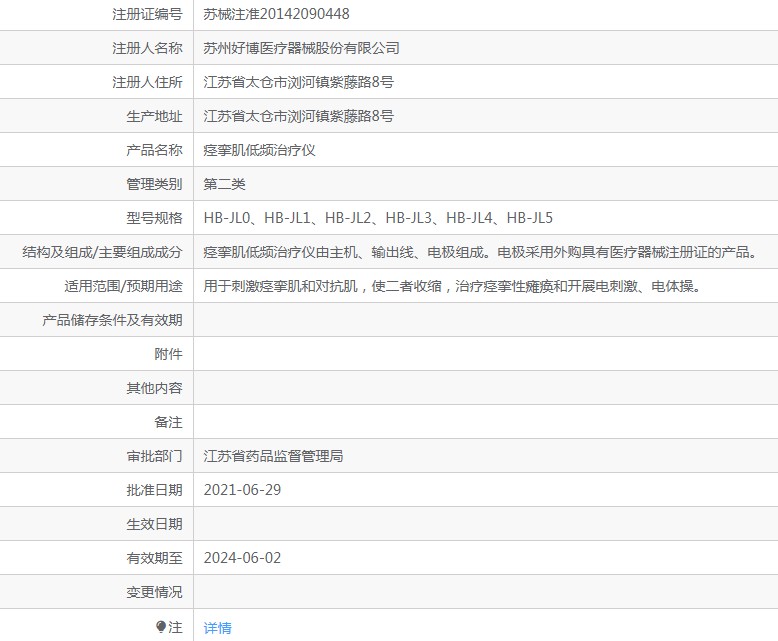This screenshot has height=641, width=778.
Task: Click the 型号规格 label
Action: click(154, 218)
